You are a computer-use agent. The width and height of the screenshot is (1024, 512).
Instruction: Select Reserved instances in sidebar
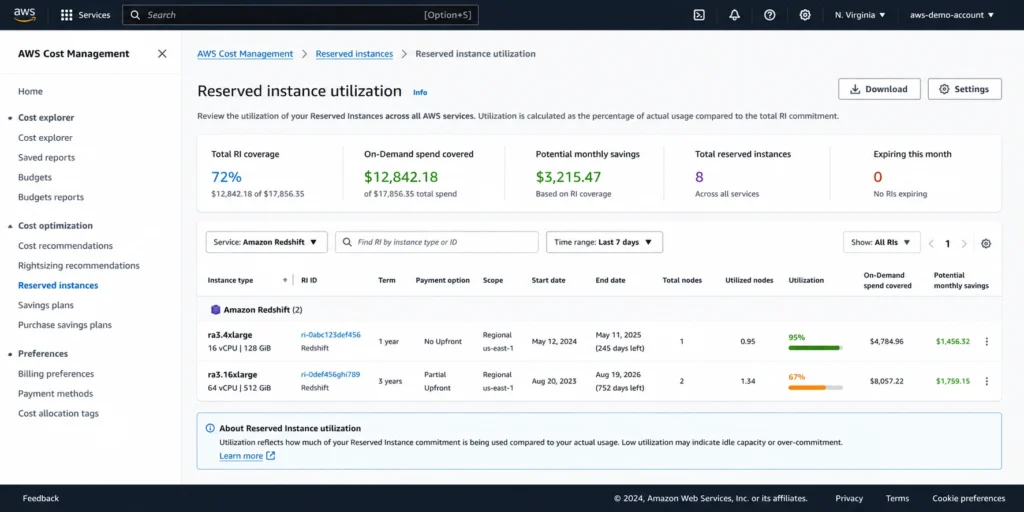pos(58,285)
